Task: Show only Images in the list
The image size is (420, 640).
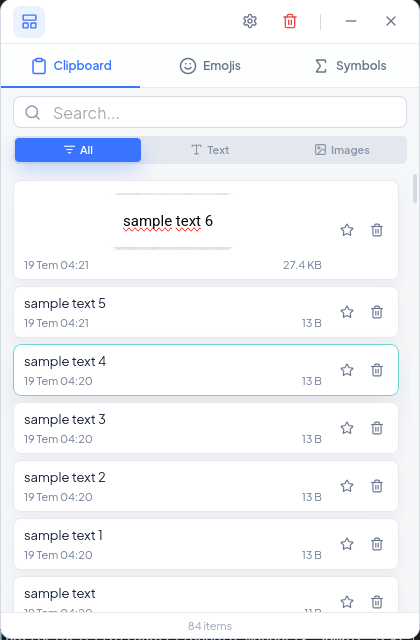Action: coord(342,150)
